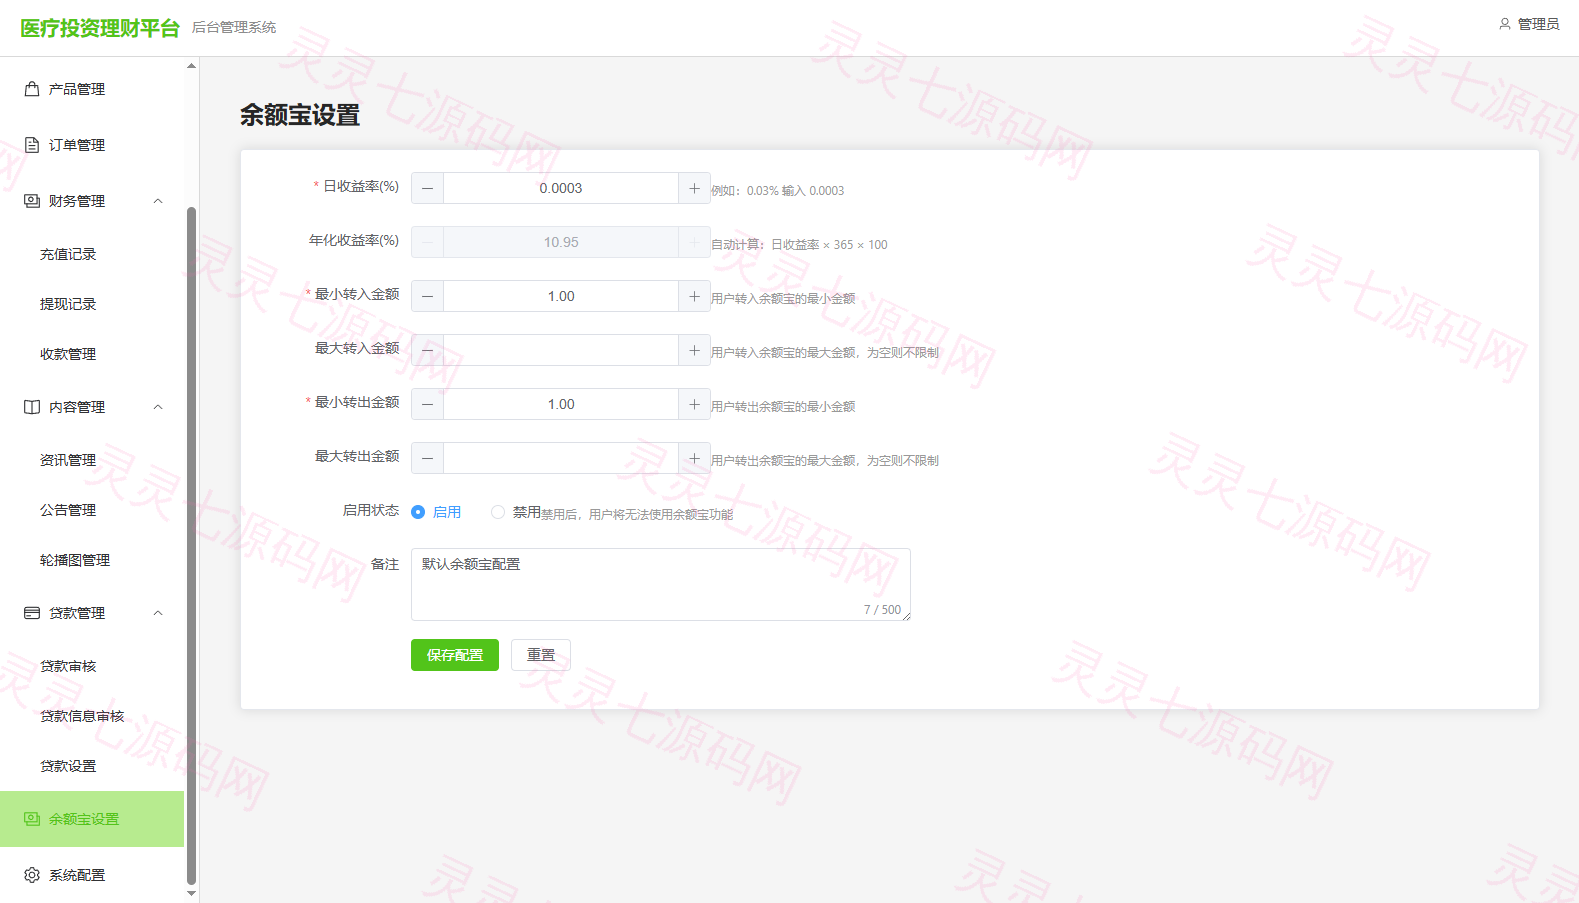This screenshot has height=903, width=1579.
Task: Click the sidebar scrollbar down arrow
Action: [192, 894]
